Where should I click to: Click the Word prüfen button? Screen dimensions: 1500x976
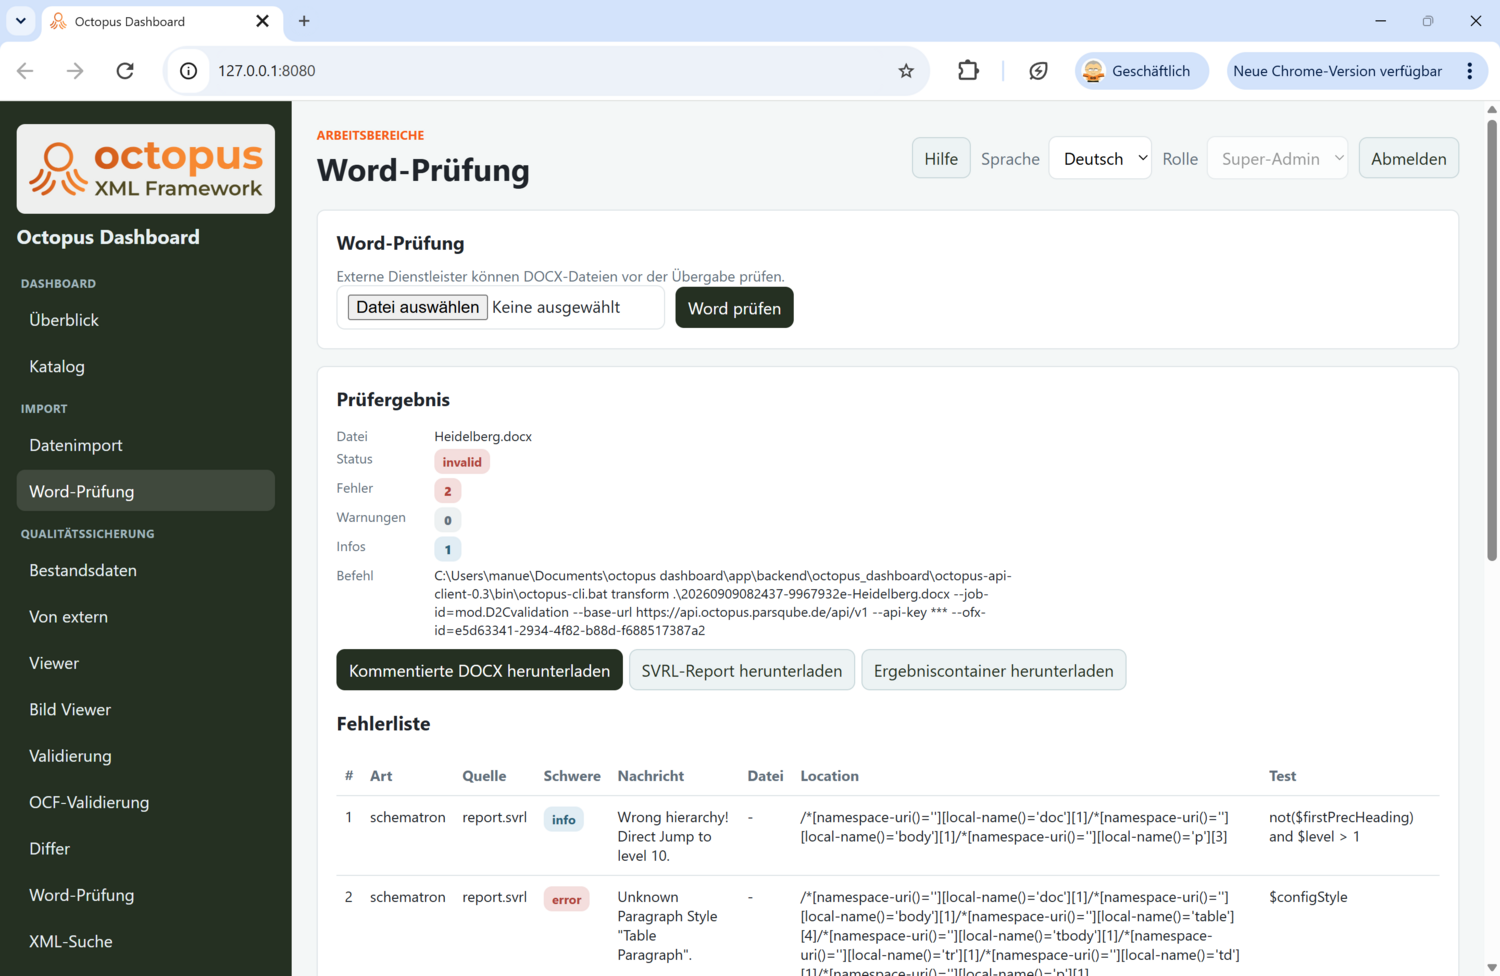[734, 308]
